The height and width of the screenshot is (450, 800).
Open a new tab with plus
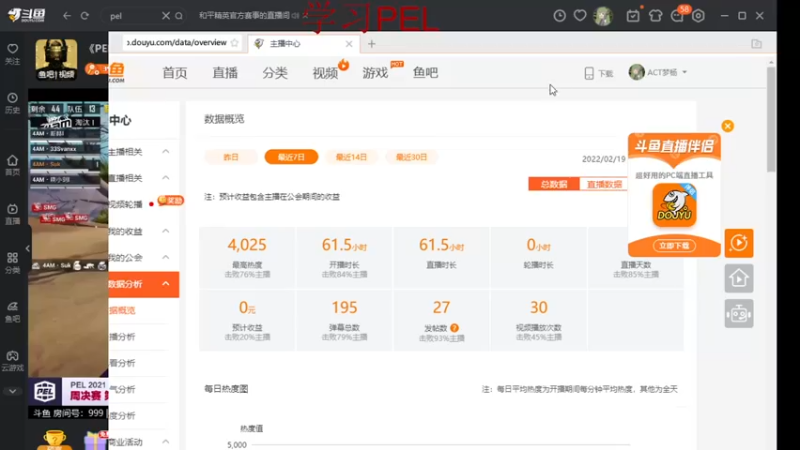(x=371, y=44)
